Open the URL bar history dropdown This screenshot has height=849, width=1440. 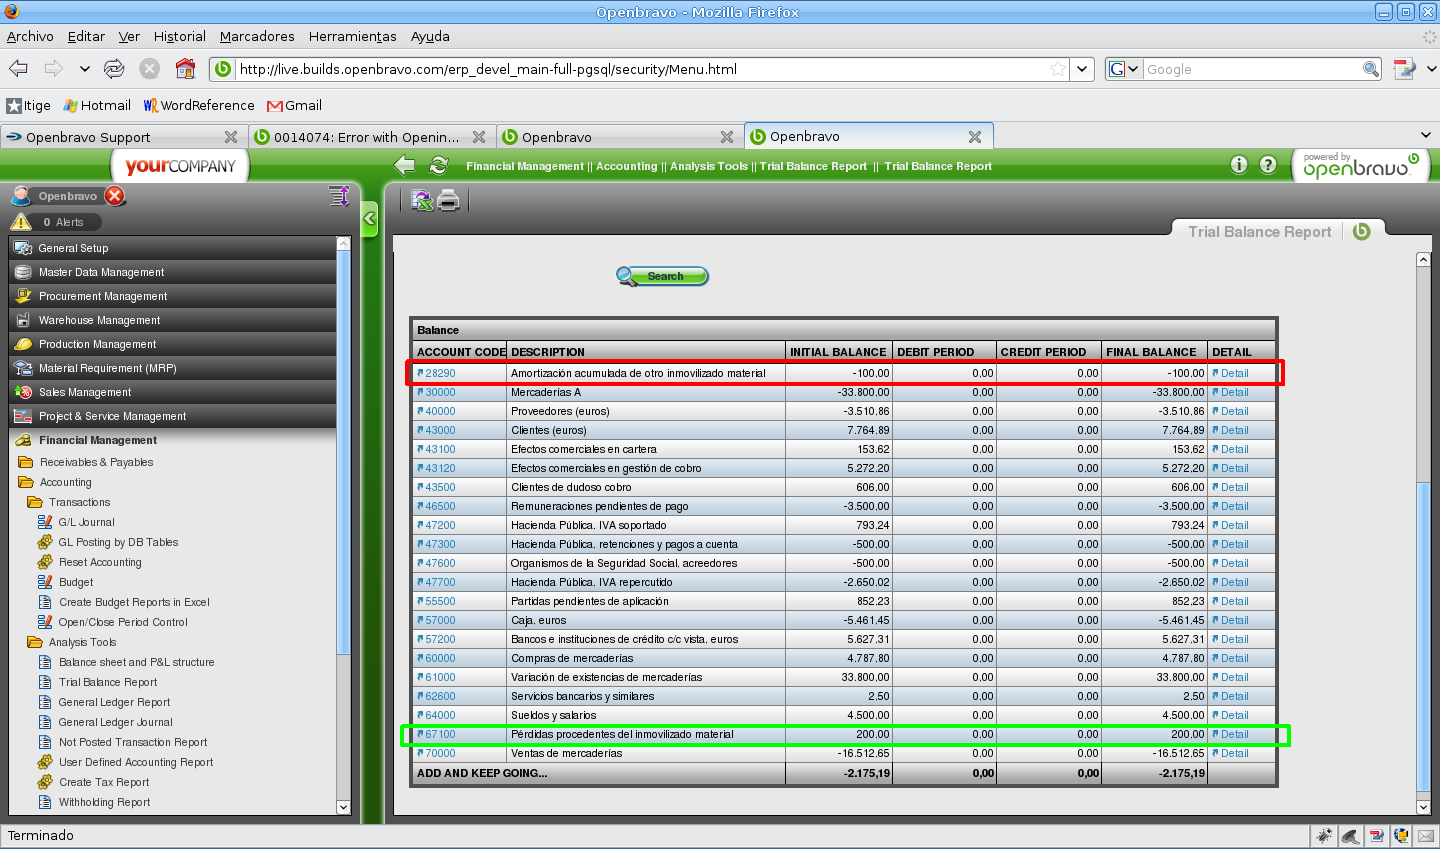1082,69
